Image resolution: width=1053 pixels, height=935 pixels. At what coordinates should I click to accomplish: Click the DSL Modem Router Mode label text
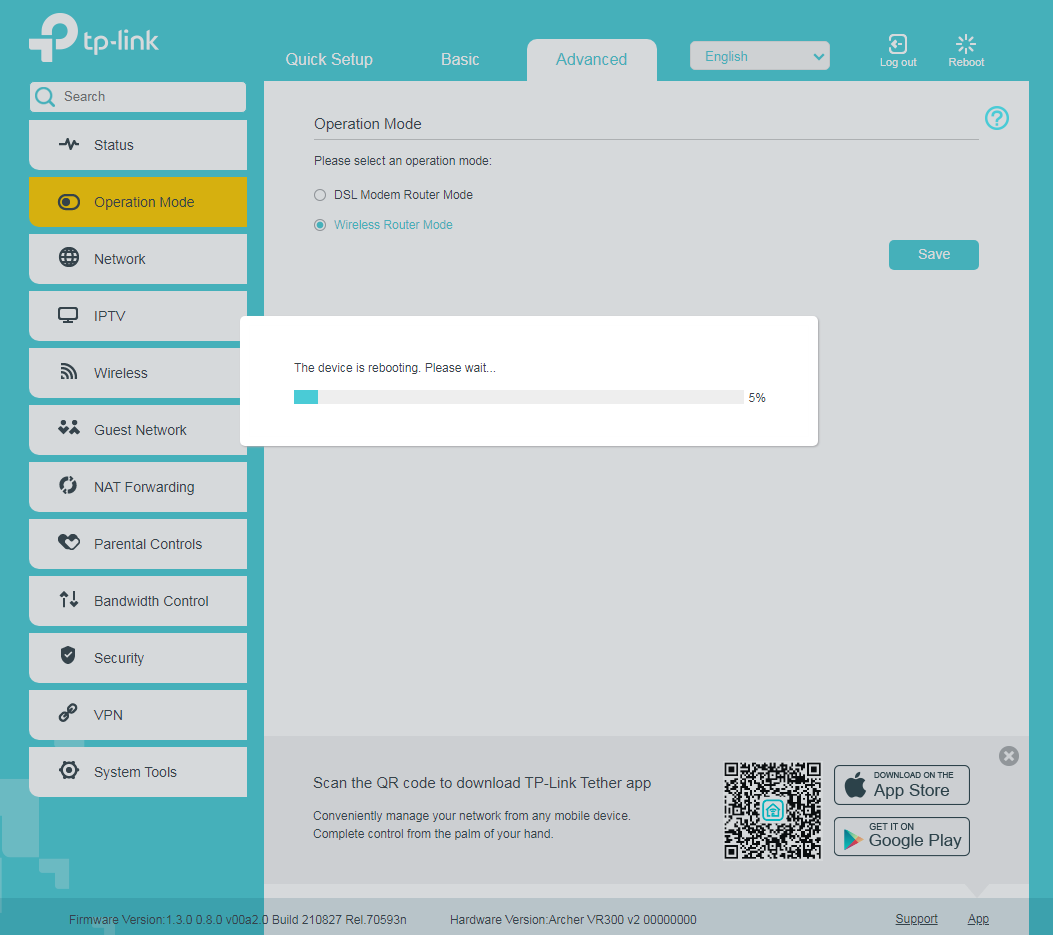[404, 195]
